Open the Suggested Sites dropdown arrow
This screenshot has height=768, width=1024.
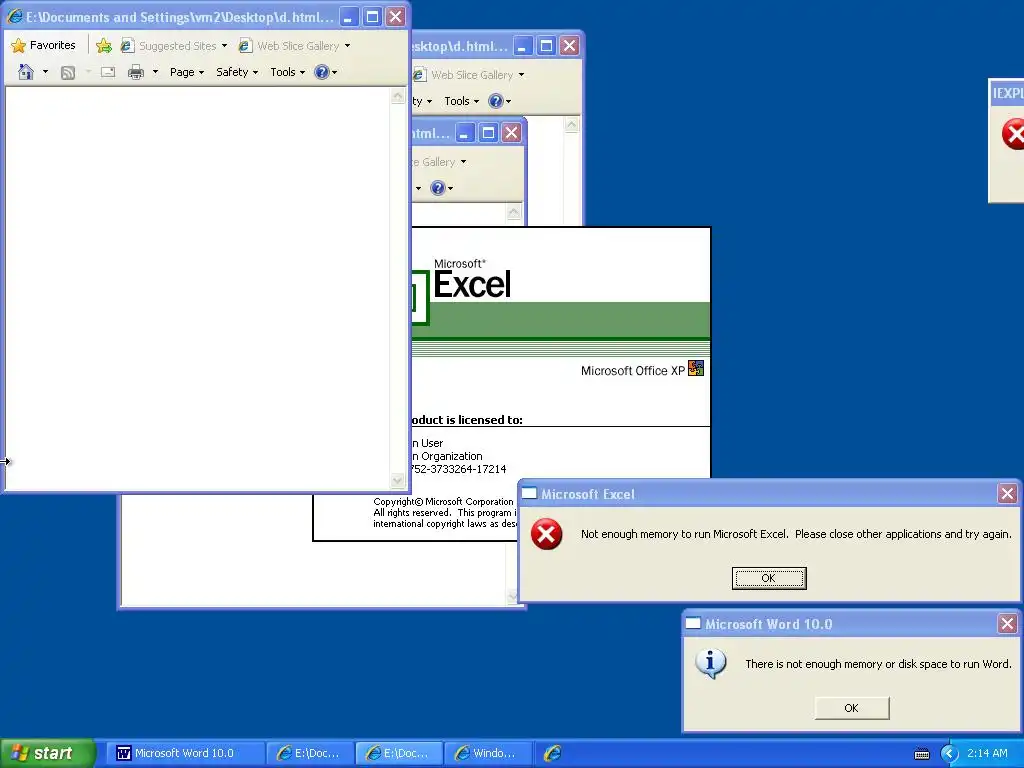coord(224,46)
